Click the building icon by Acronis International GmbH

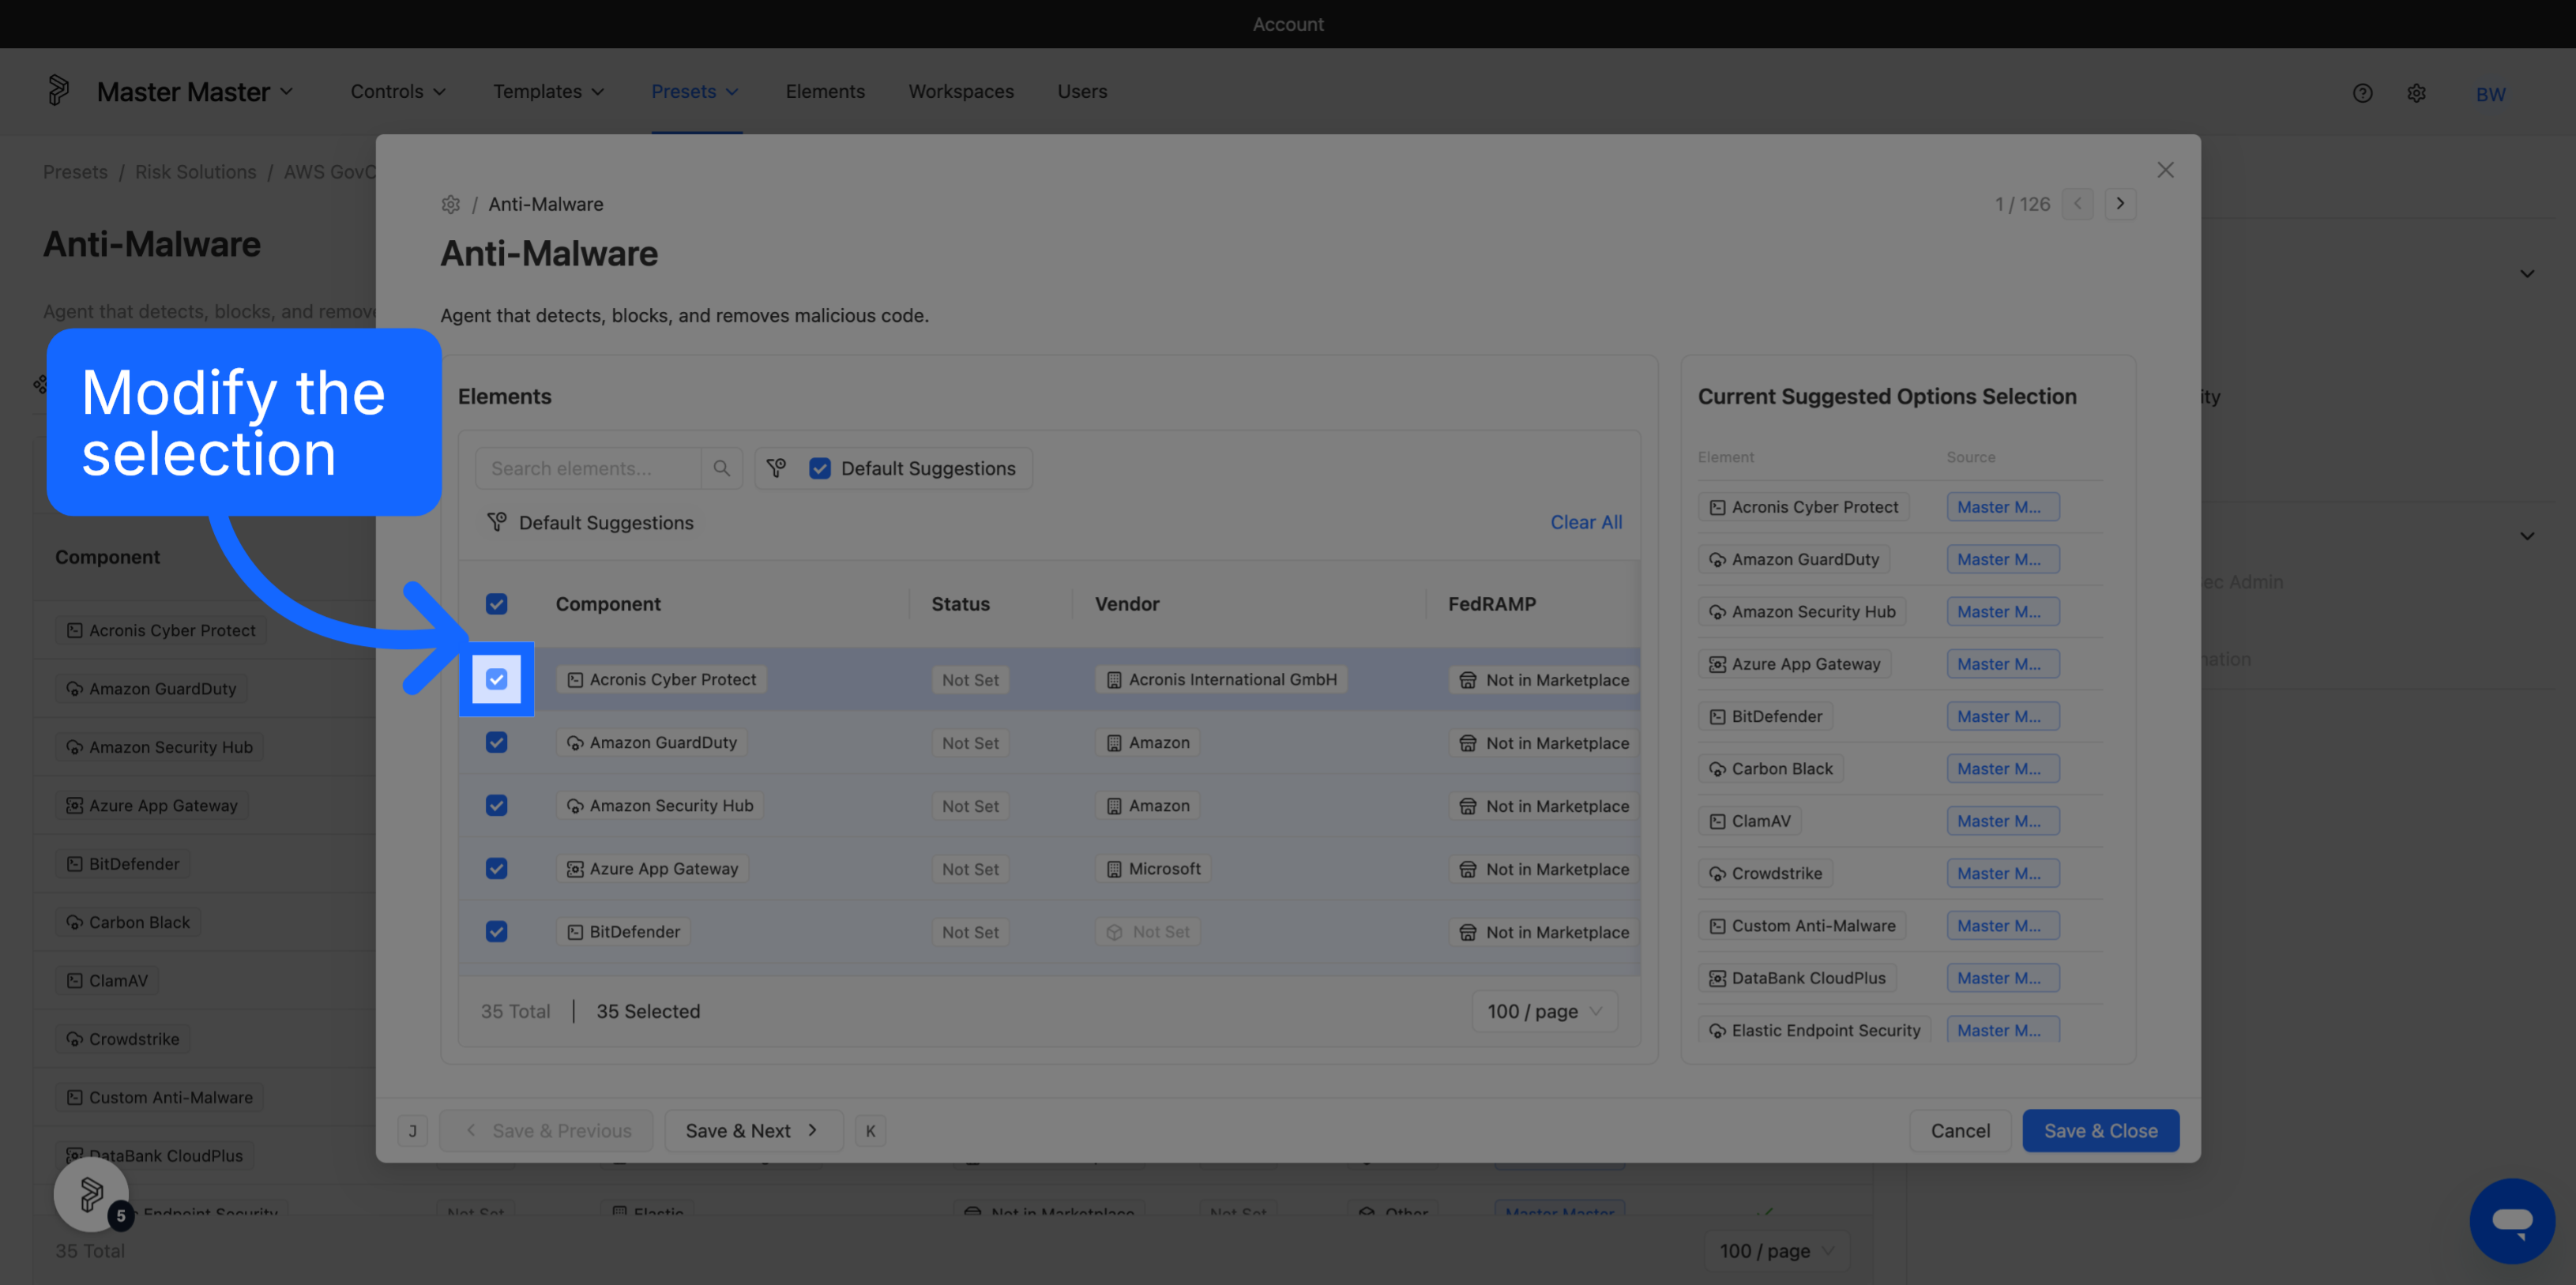coord(1113,680)
